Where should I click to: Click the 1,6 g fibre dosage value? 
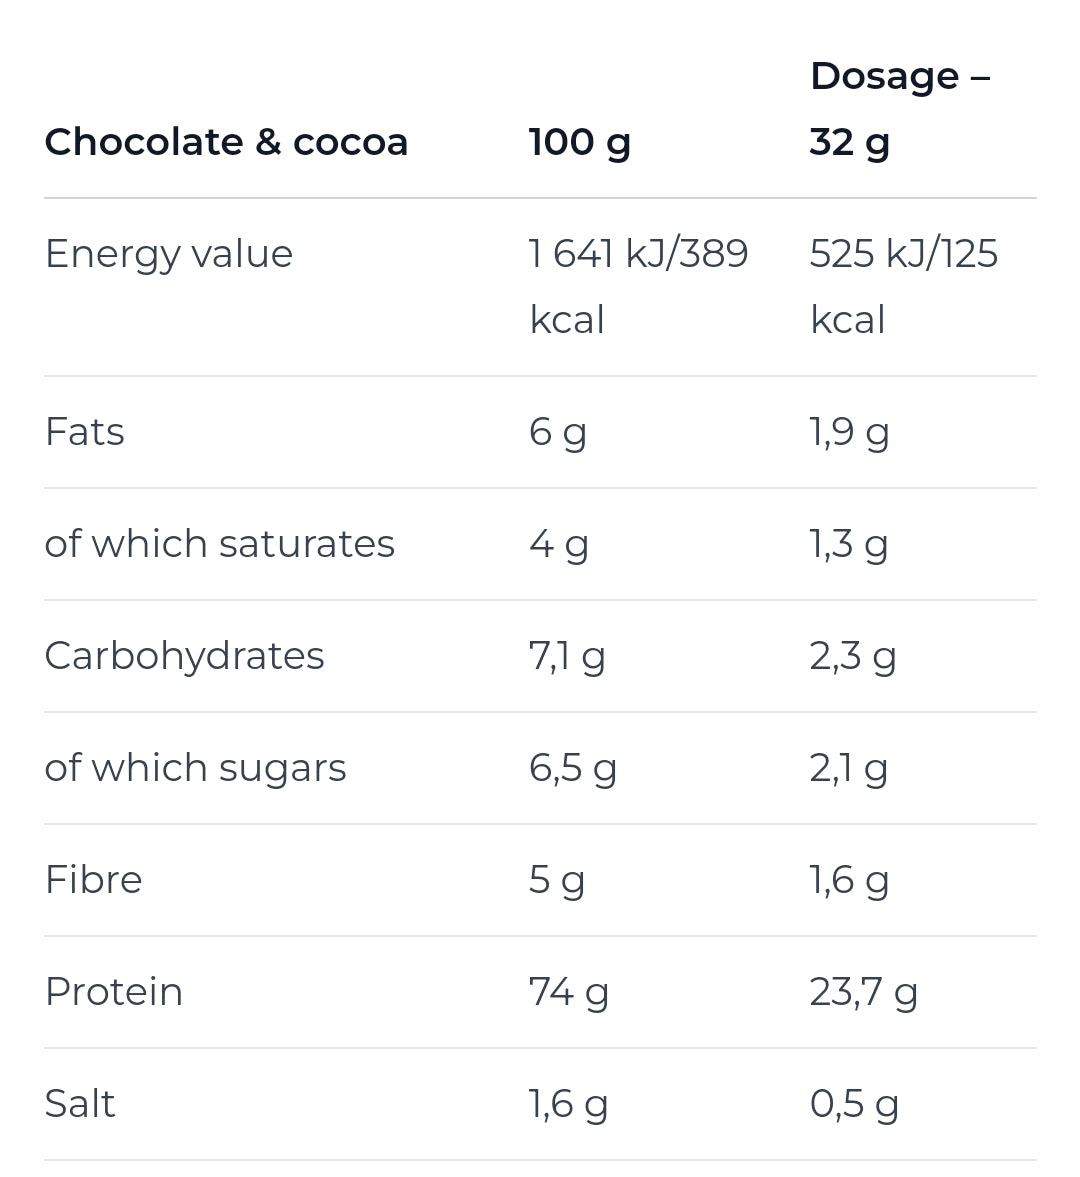[849, 880]
